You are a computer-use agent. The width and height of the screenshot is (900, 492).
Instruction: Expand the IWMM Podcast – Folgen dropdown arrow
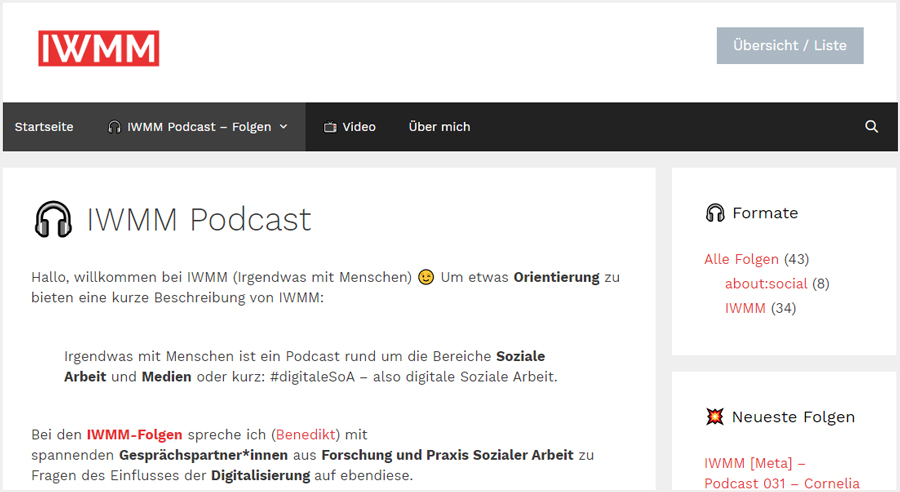283,127
